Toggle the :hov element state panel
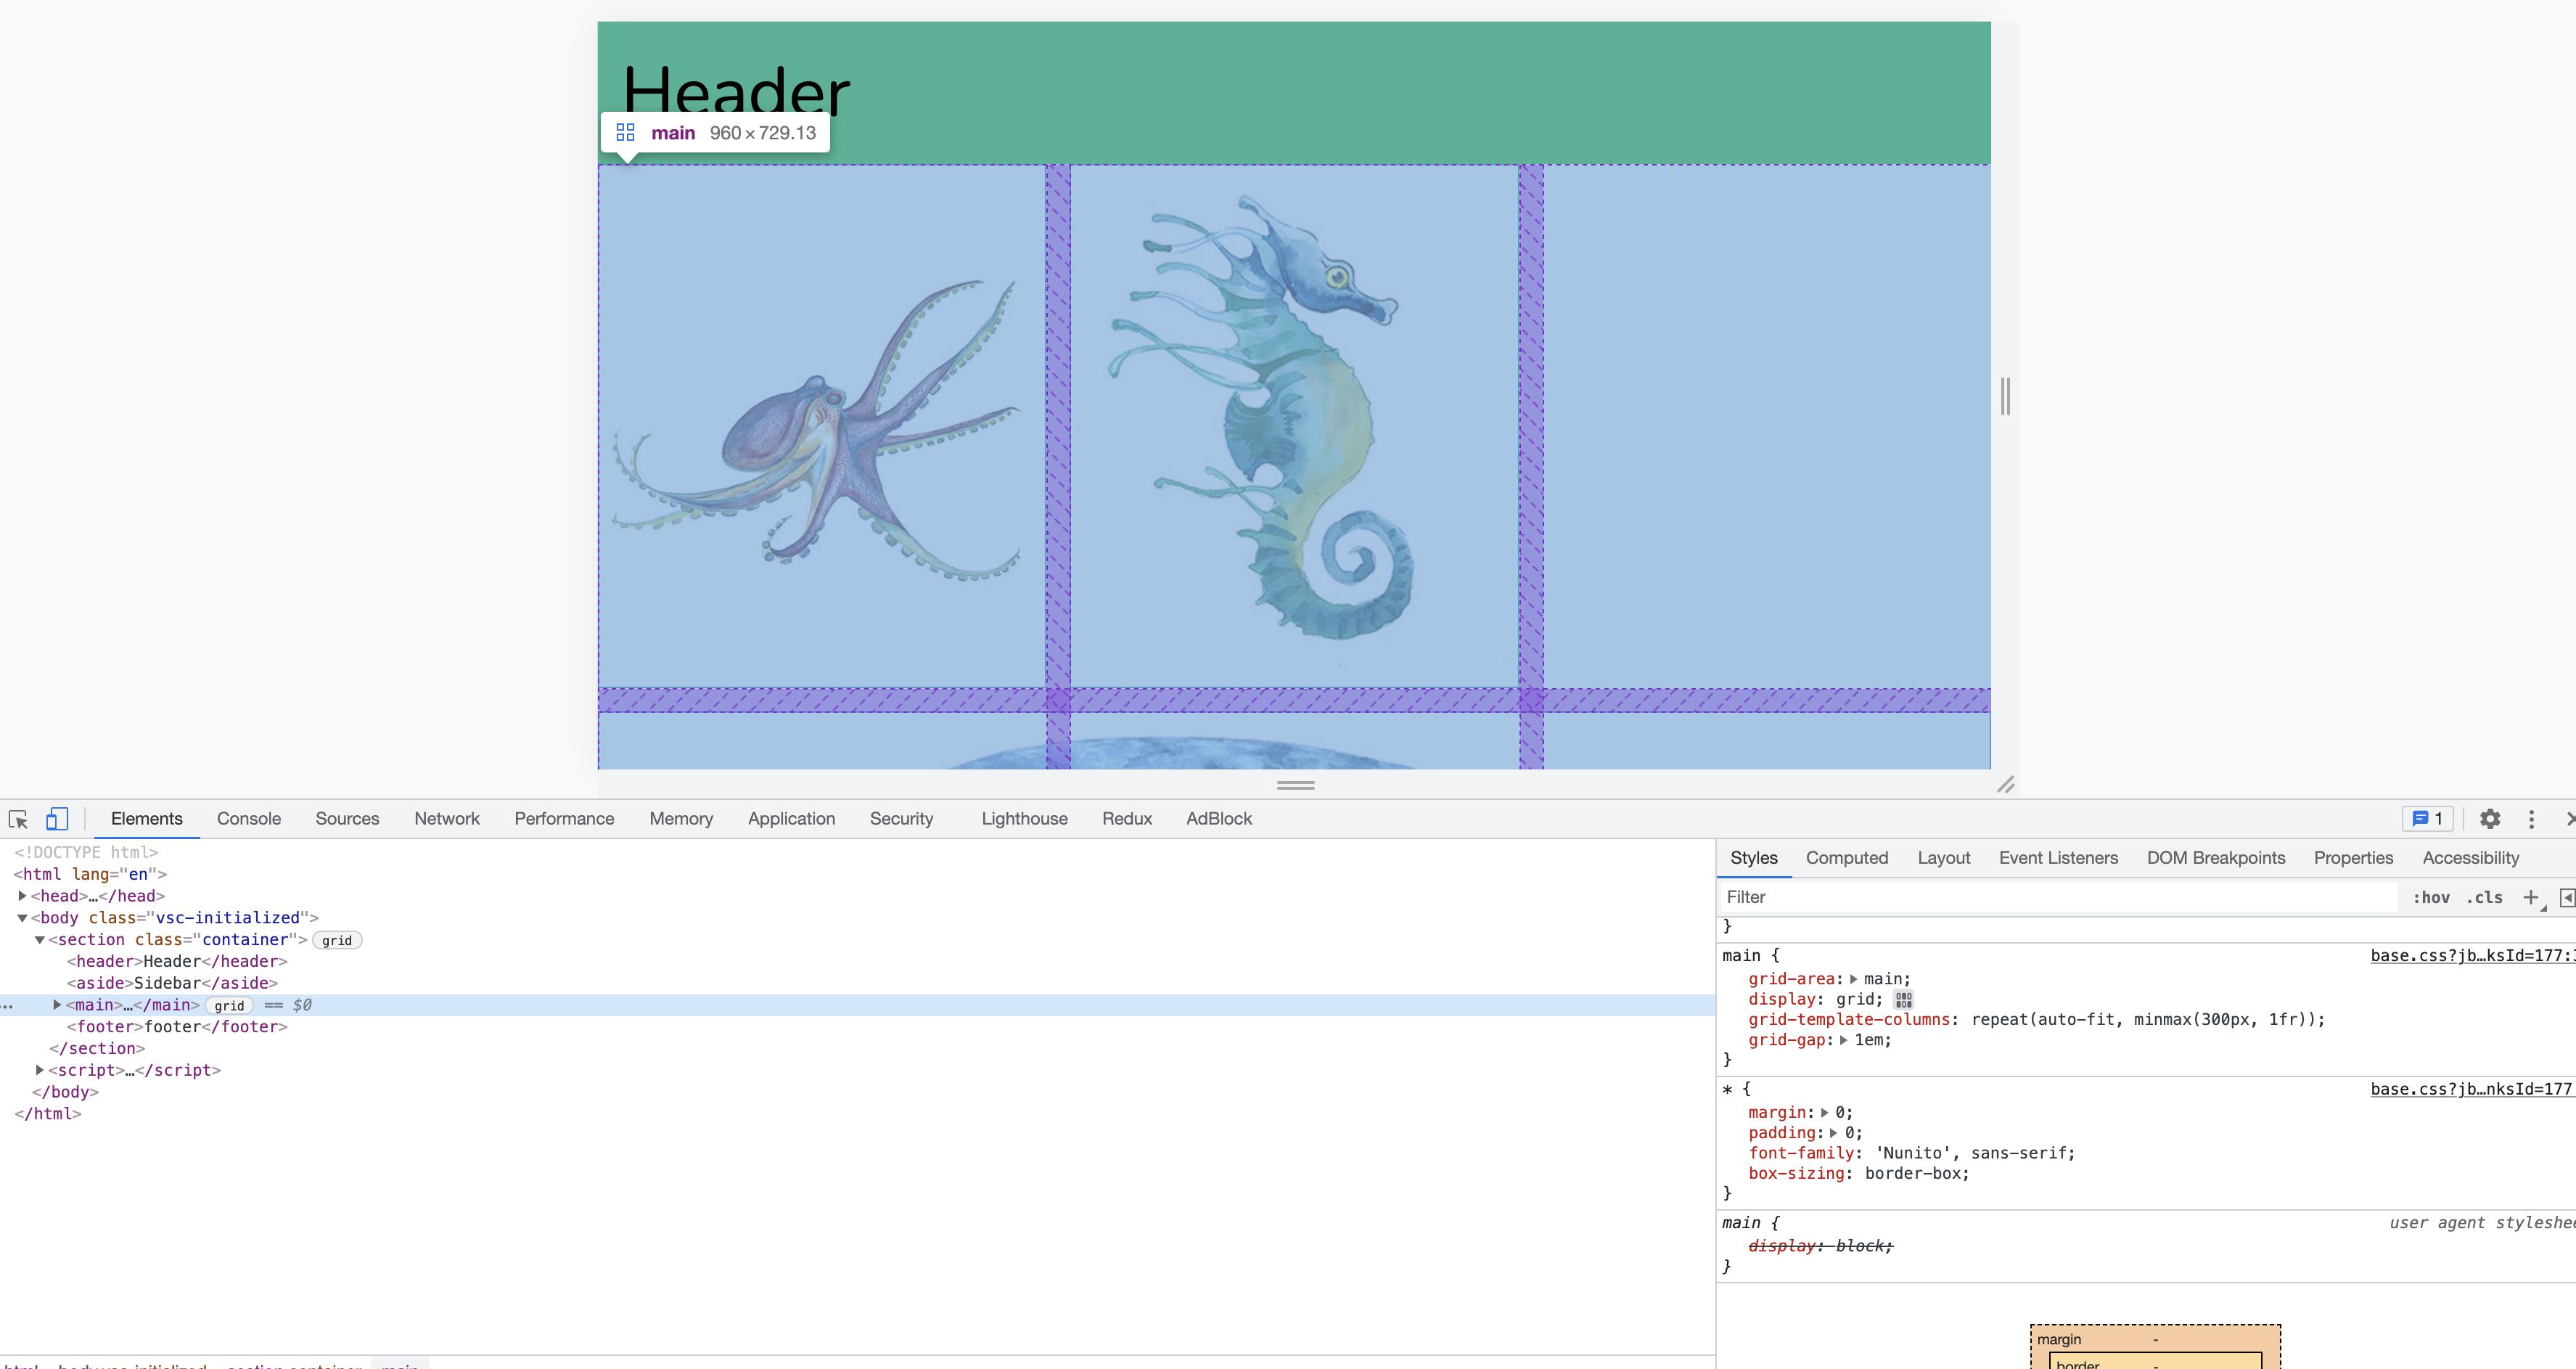Image resolution: width=2576 pixels, height=1369 pixels. 2431,897
